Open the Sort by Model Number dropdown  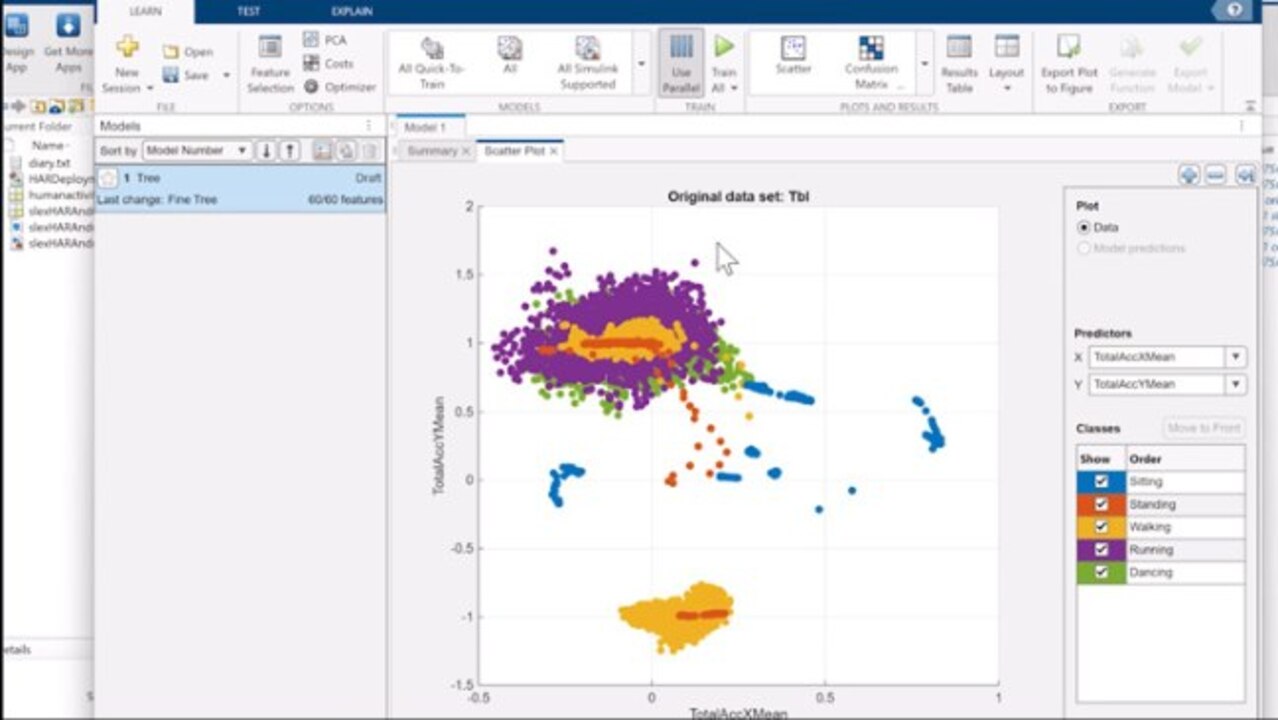197,151
